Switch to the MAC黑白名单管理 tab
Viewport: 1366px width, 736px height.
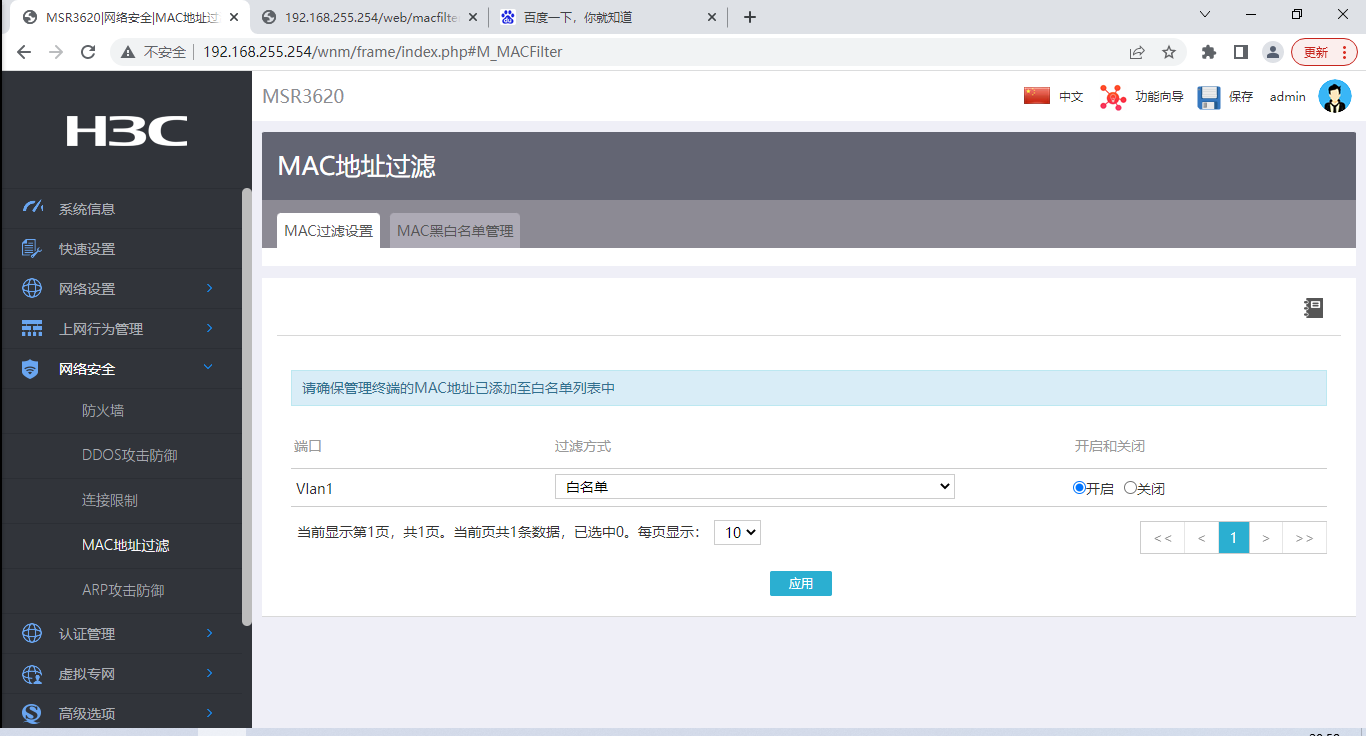click(455, 231)
